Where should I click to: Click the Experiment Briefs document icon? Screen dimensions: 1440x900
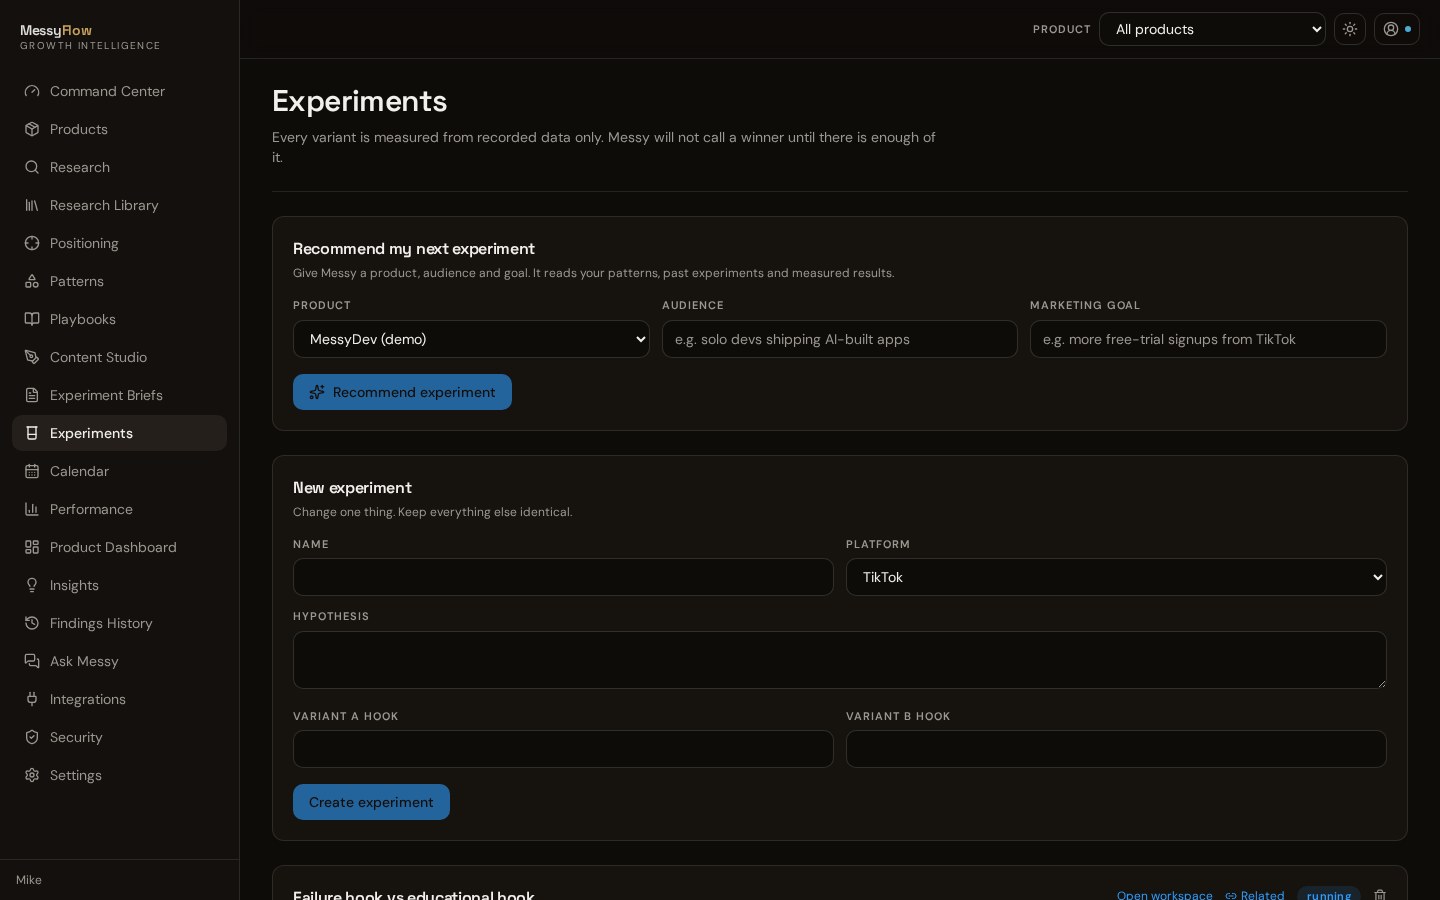32,395
